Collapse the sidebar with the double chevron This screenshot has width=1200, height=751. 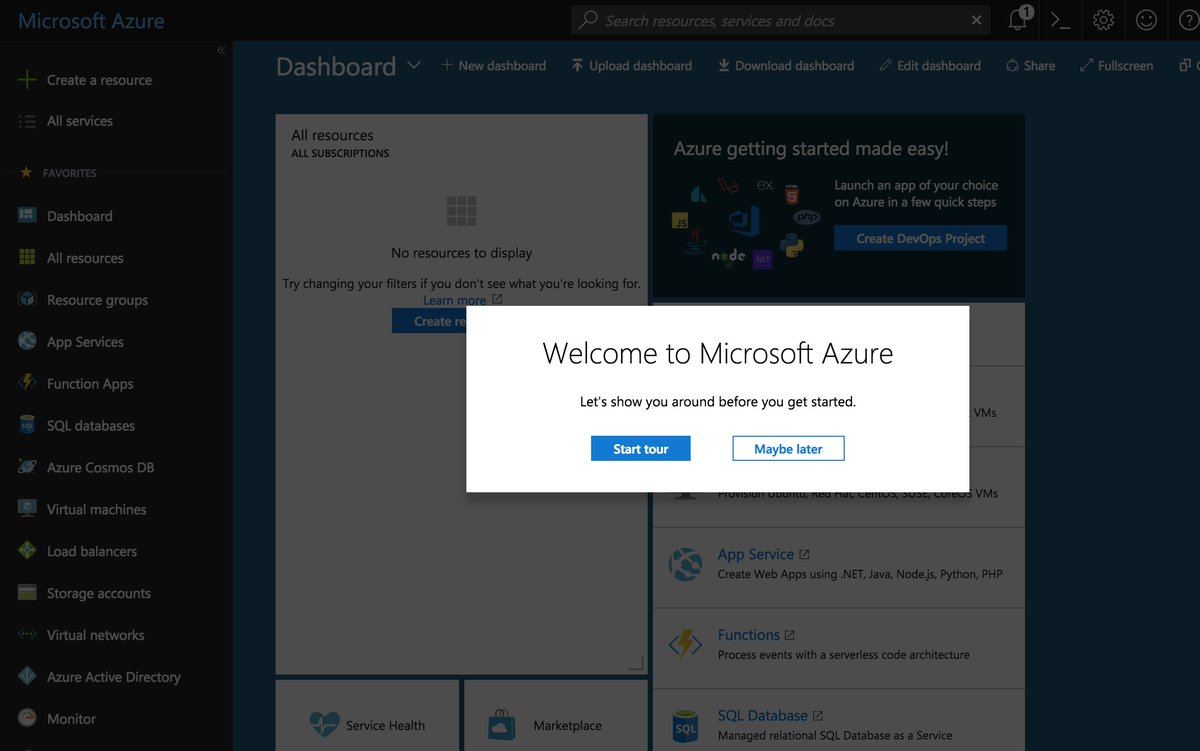click(x=221, y=50)
